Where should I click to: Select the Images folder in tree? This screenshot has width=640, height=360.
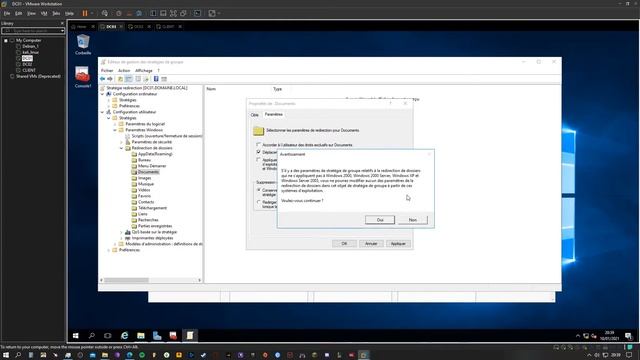(x=144, y=178)
